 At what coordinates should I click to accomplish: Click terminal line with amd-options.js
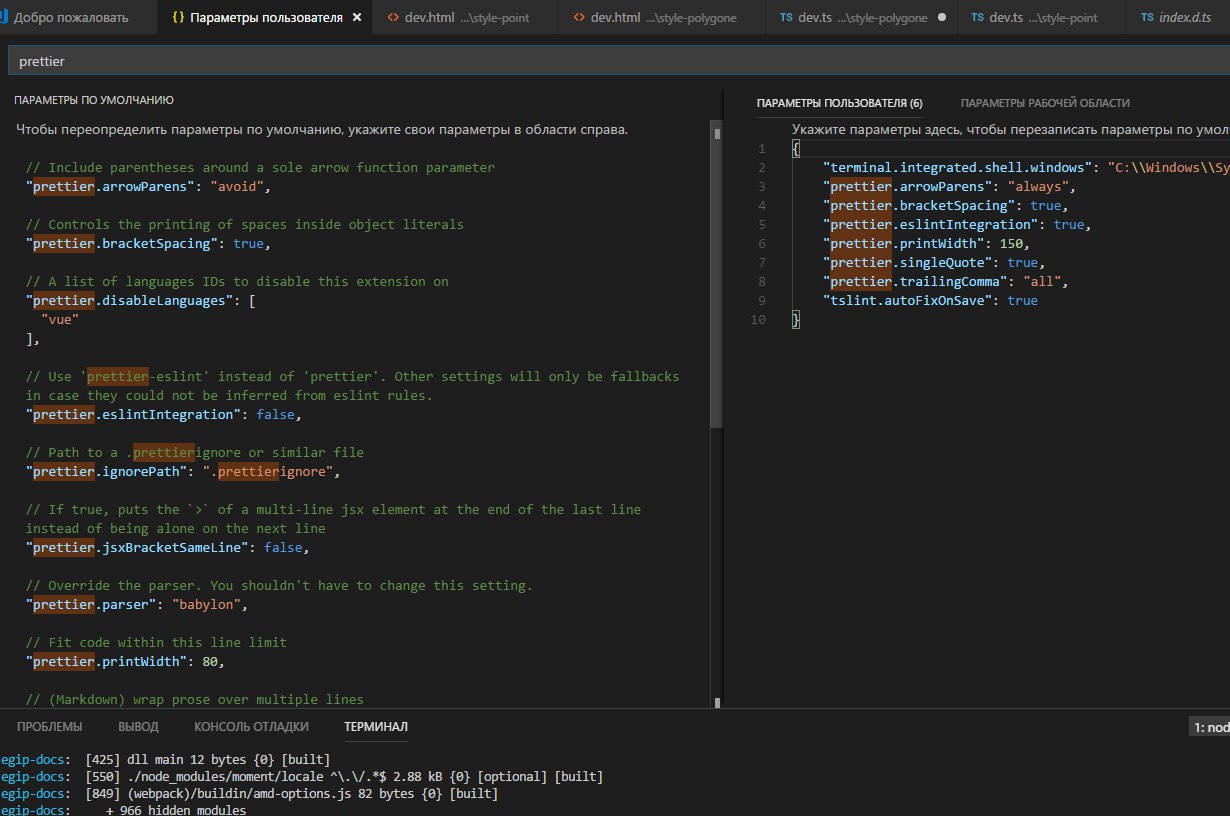pos(249,793)
